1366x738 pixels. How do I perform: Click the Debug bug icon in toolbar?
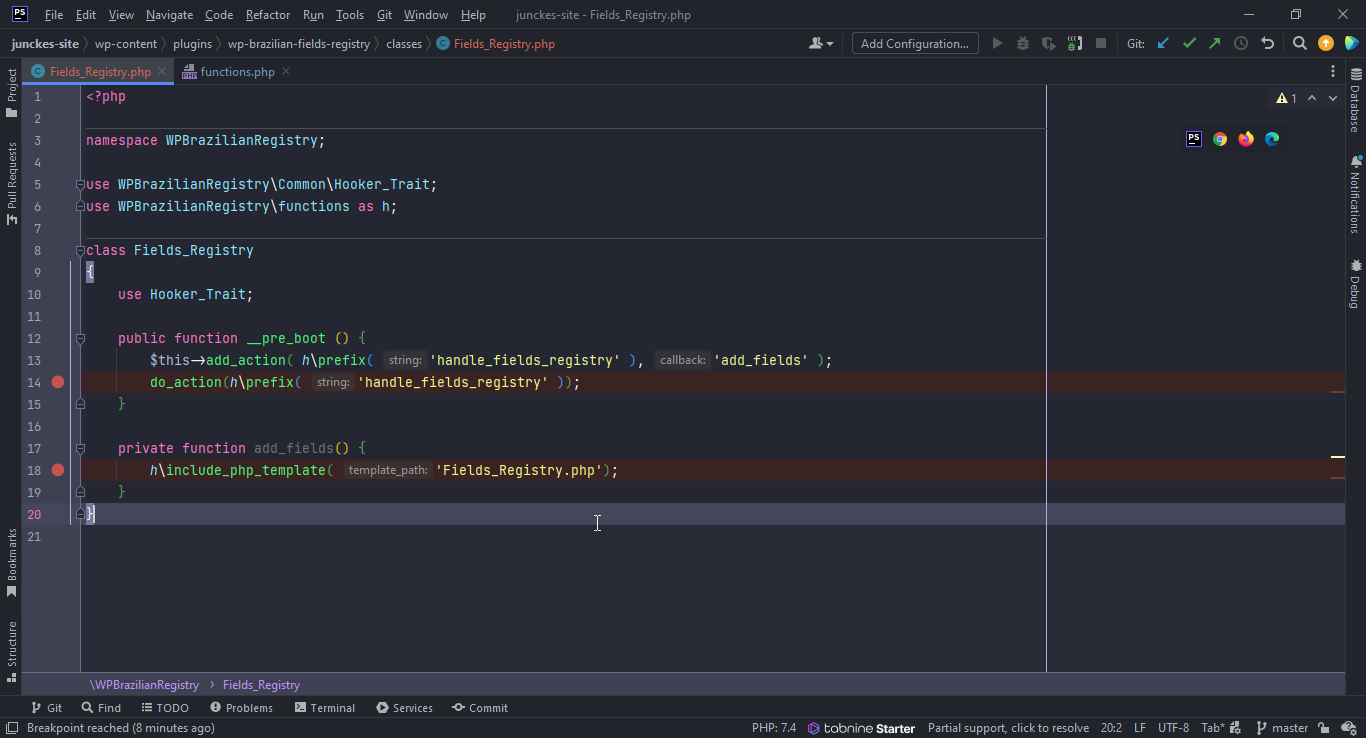tap(1022, 43)
